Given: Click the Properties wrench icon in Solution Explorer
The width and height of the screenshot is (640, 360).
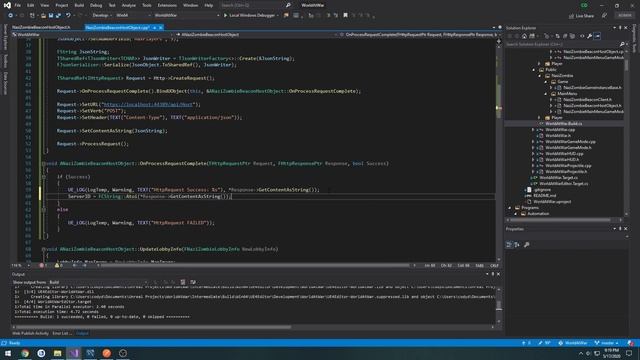Looking at the screenshot, I should [x=589, y=36].
